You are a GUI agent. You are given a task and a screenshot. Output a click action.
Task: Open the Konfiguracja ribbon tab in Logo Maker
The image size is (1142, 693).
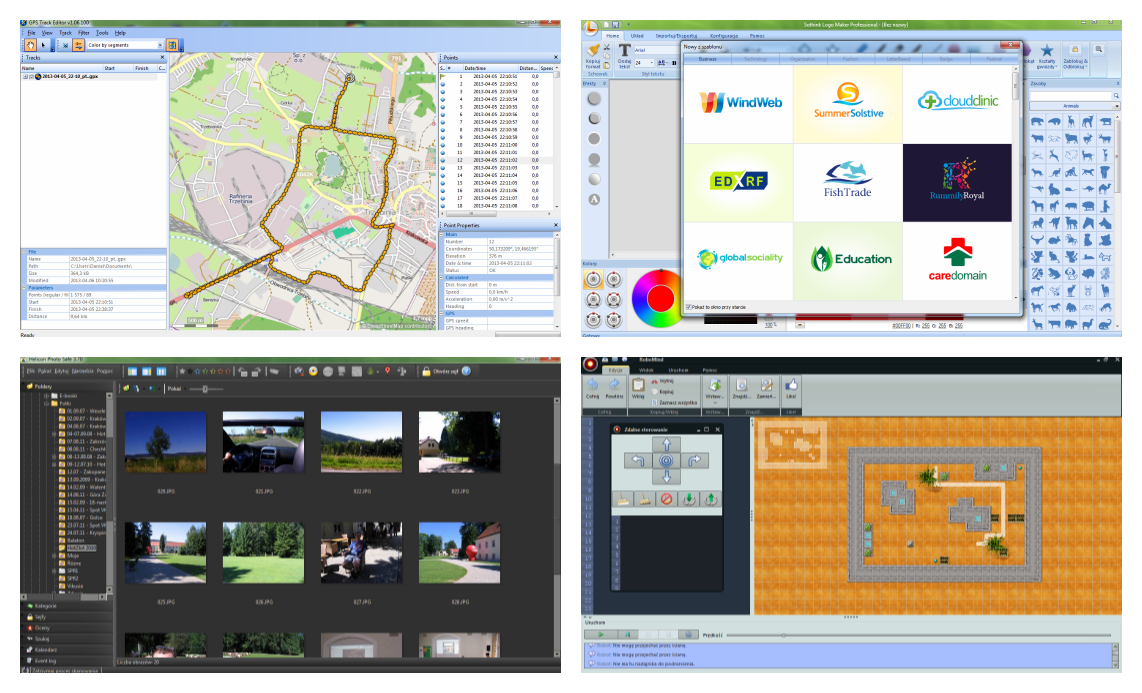coord(724,36)
